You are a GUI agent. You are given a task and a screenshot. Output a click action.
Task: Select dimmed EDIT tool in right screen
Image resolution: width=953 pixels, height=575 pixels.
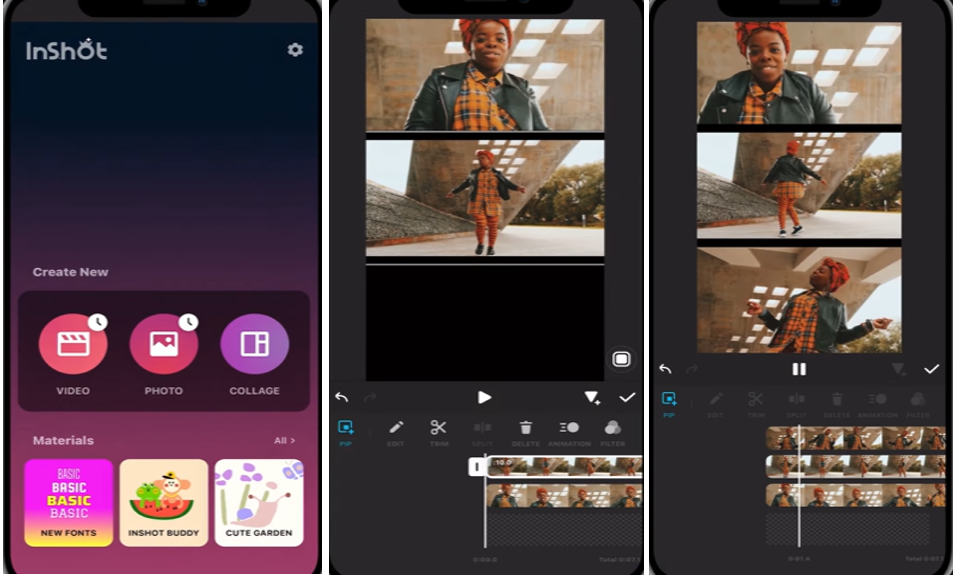pos(715,404)
